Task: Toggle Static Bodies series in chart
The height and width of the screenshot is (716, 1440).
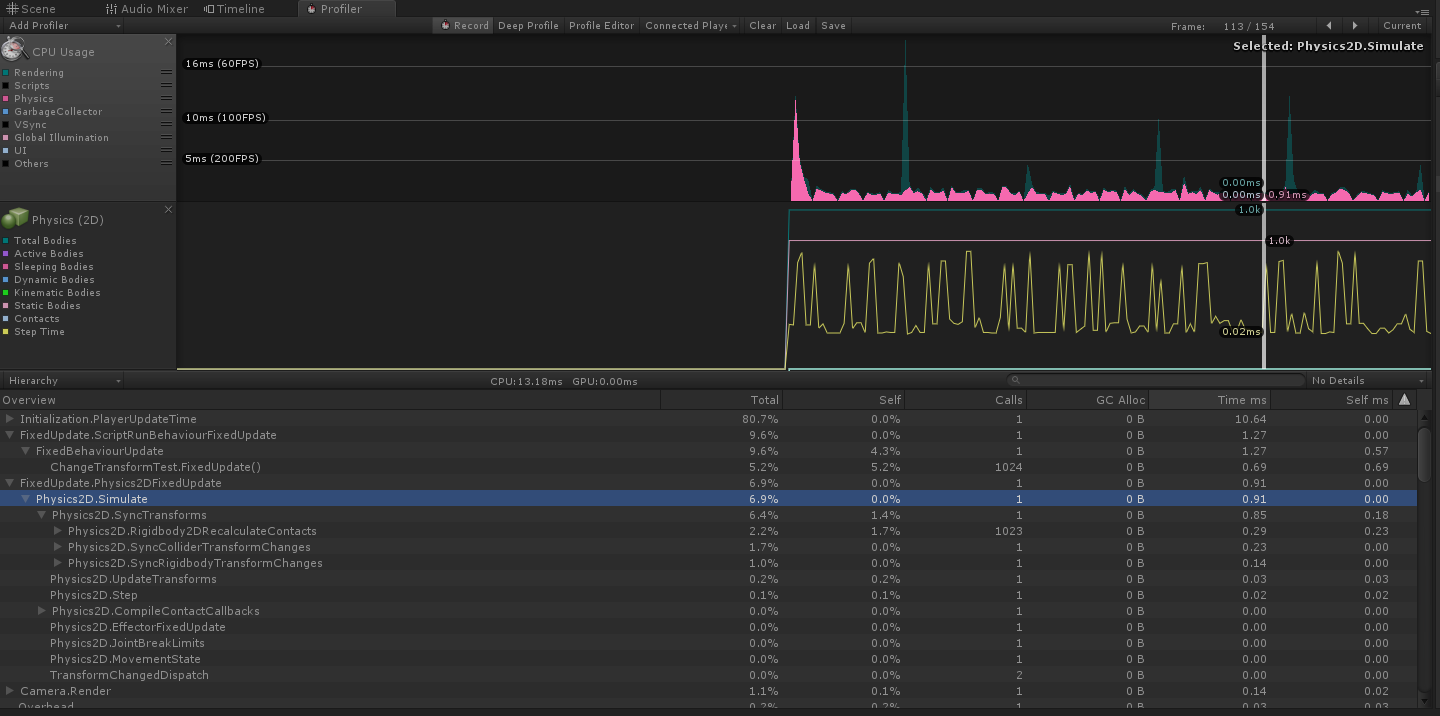Action: (6, 306)
